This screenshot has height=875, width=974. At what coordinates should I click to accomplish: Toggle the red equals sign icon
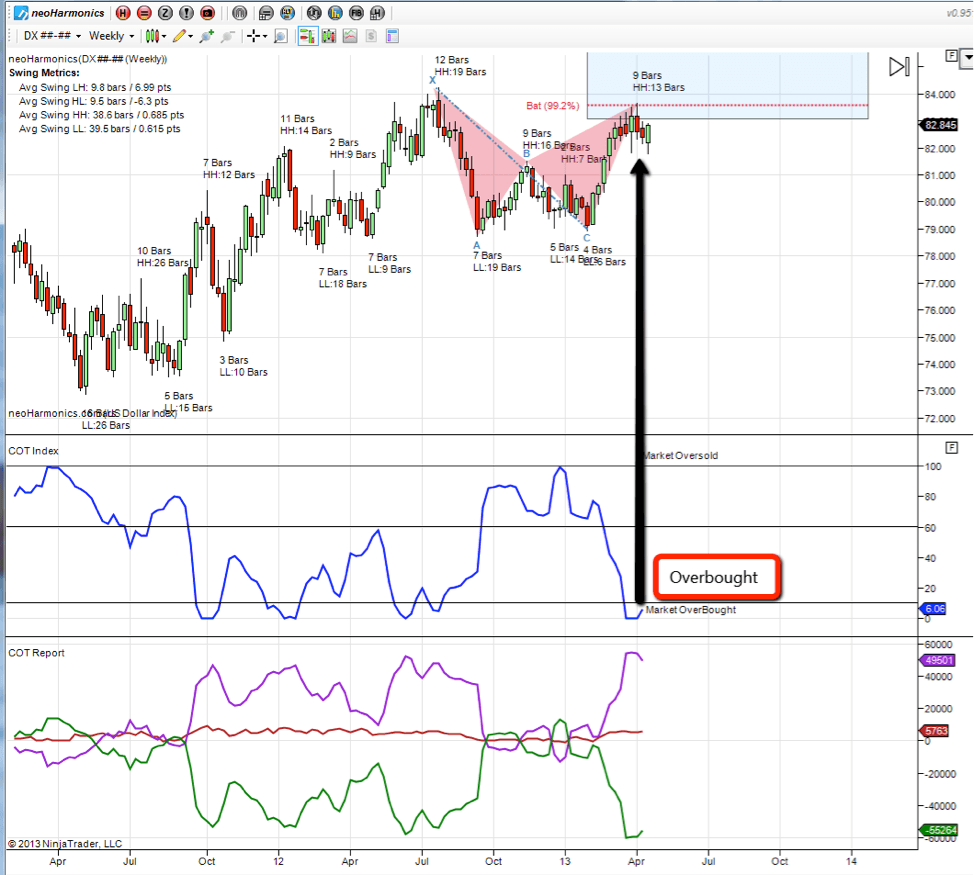pyautogui.click(x=143, y=13)
